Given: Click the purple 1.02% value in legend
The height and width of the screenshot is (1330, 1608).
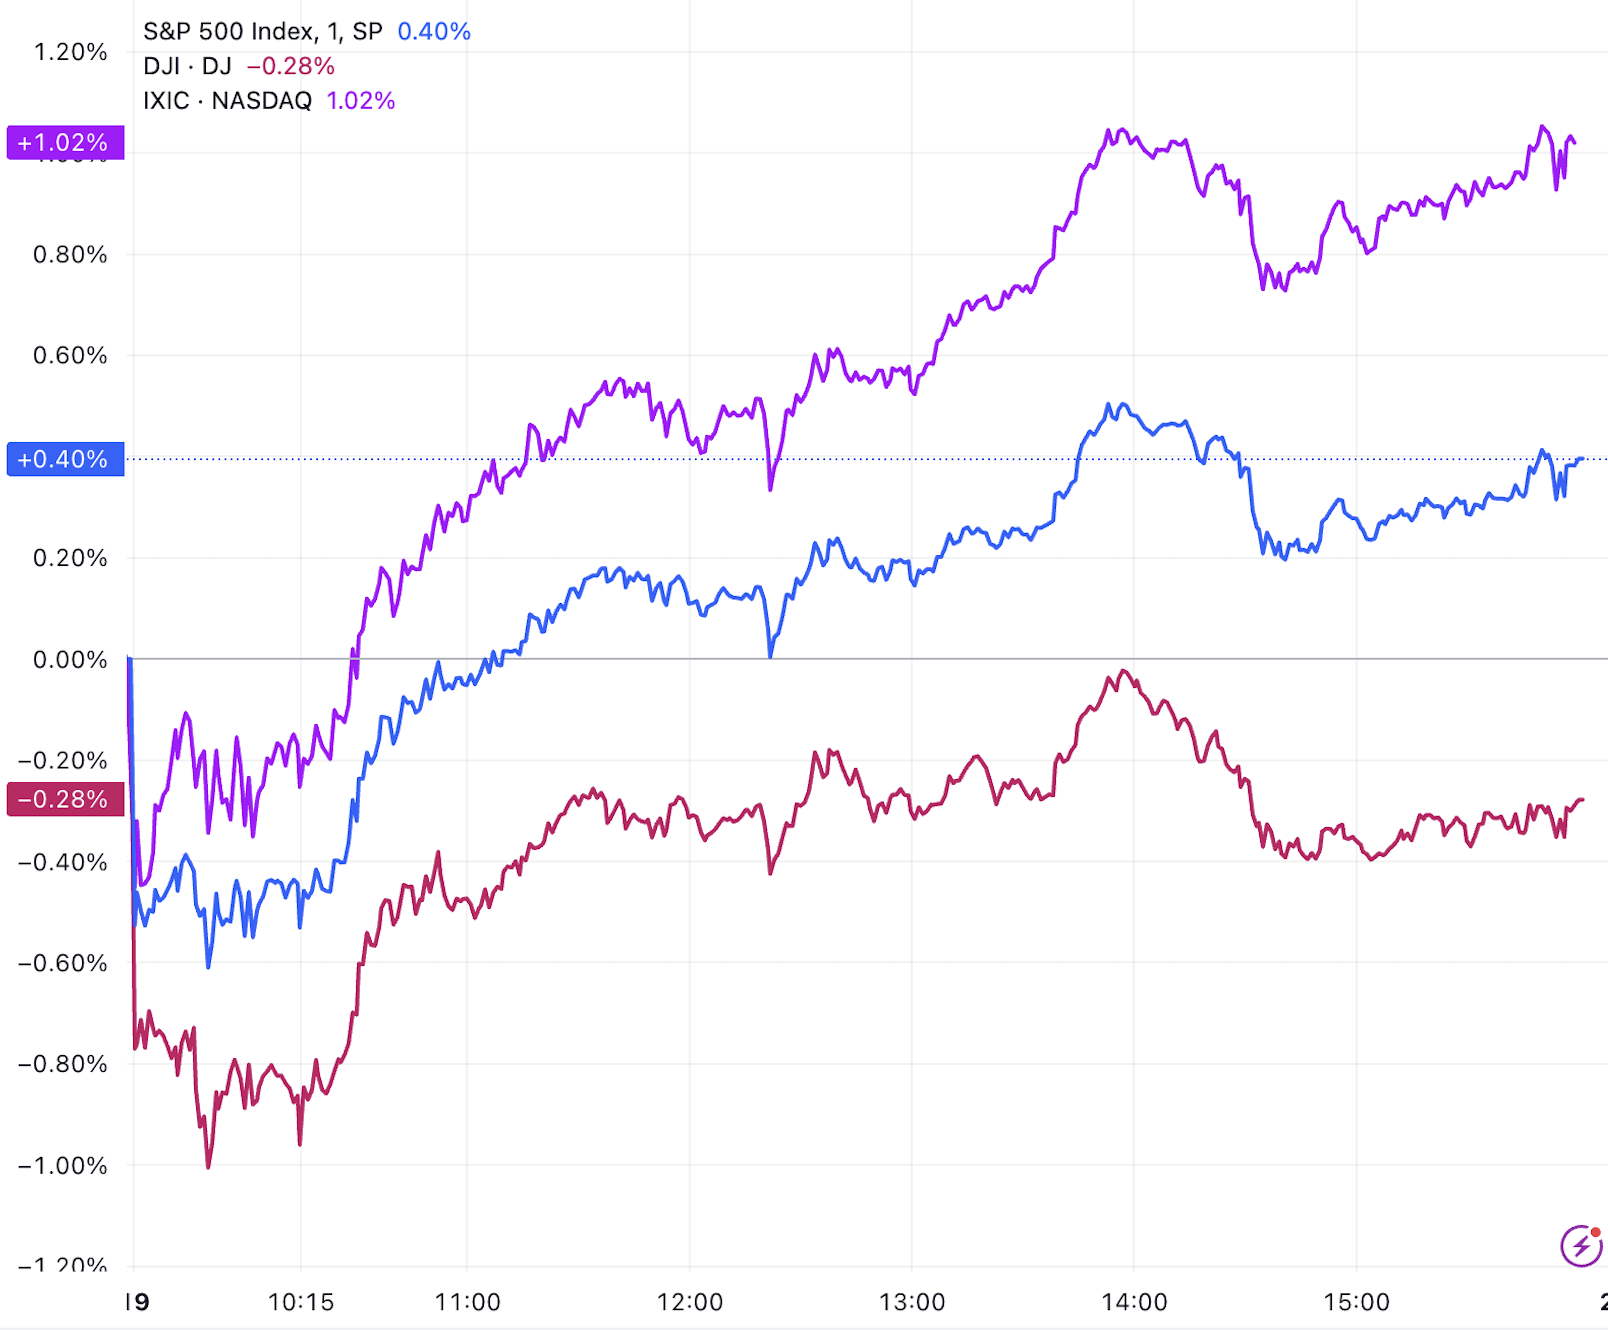Looking at the screenshot, I should coord(361,101).
